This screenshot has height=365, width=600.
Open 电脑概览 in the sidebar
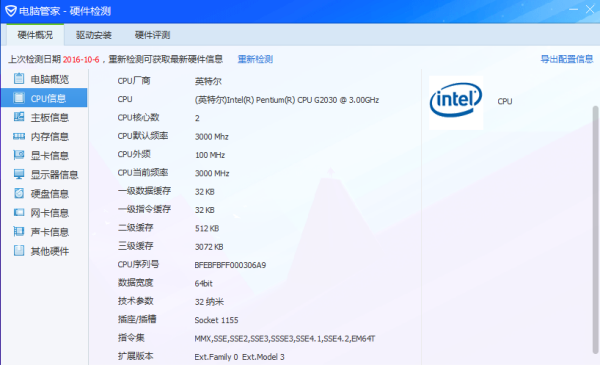pos(50,79)
